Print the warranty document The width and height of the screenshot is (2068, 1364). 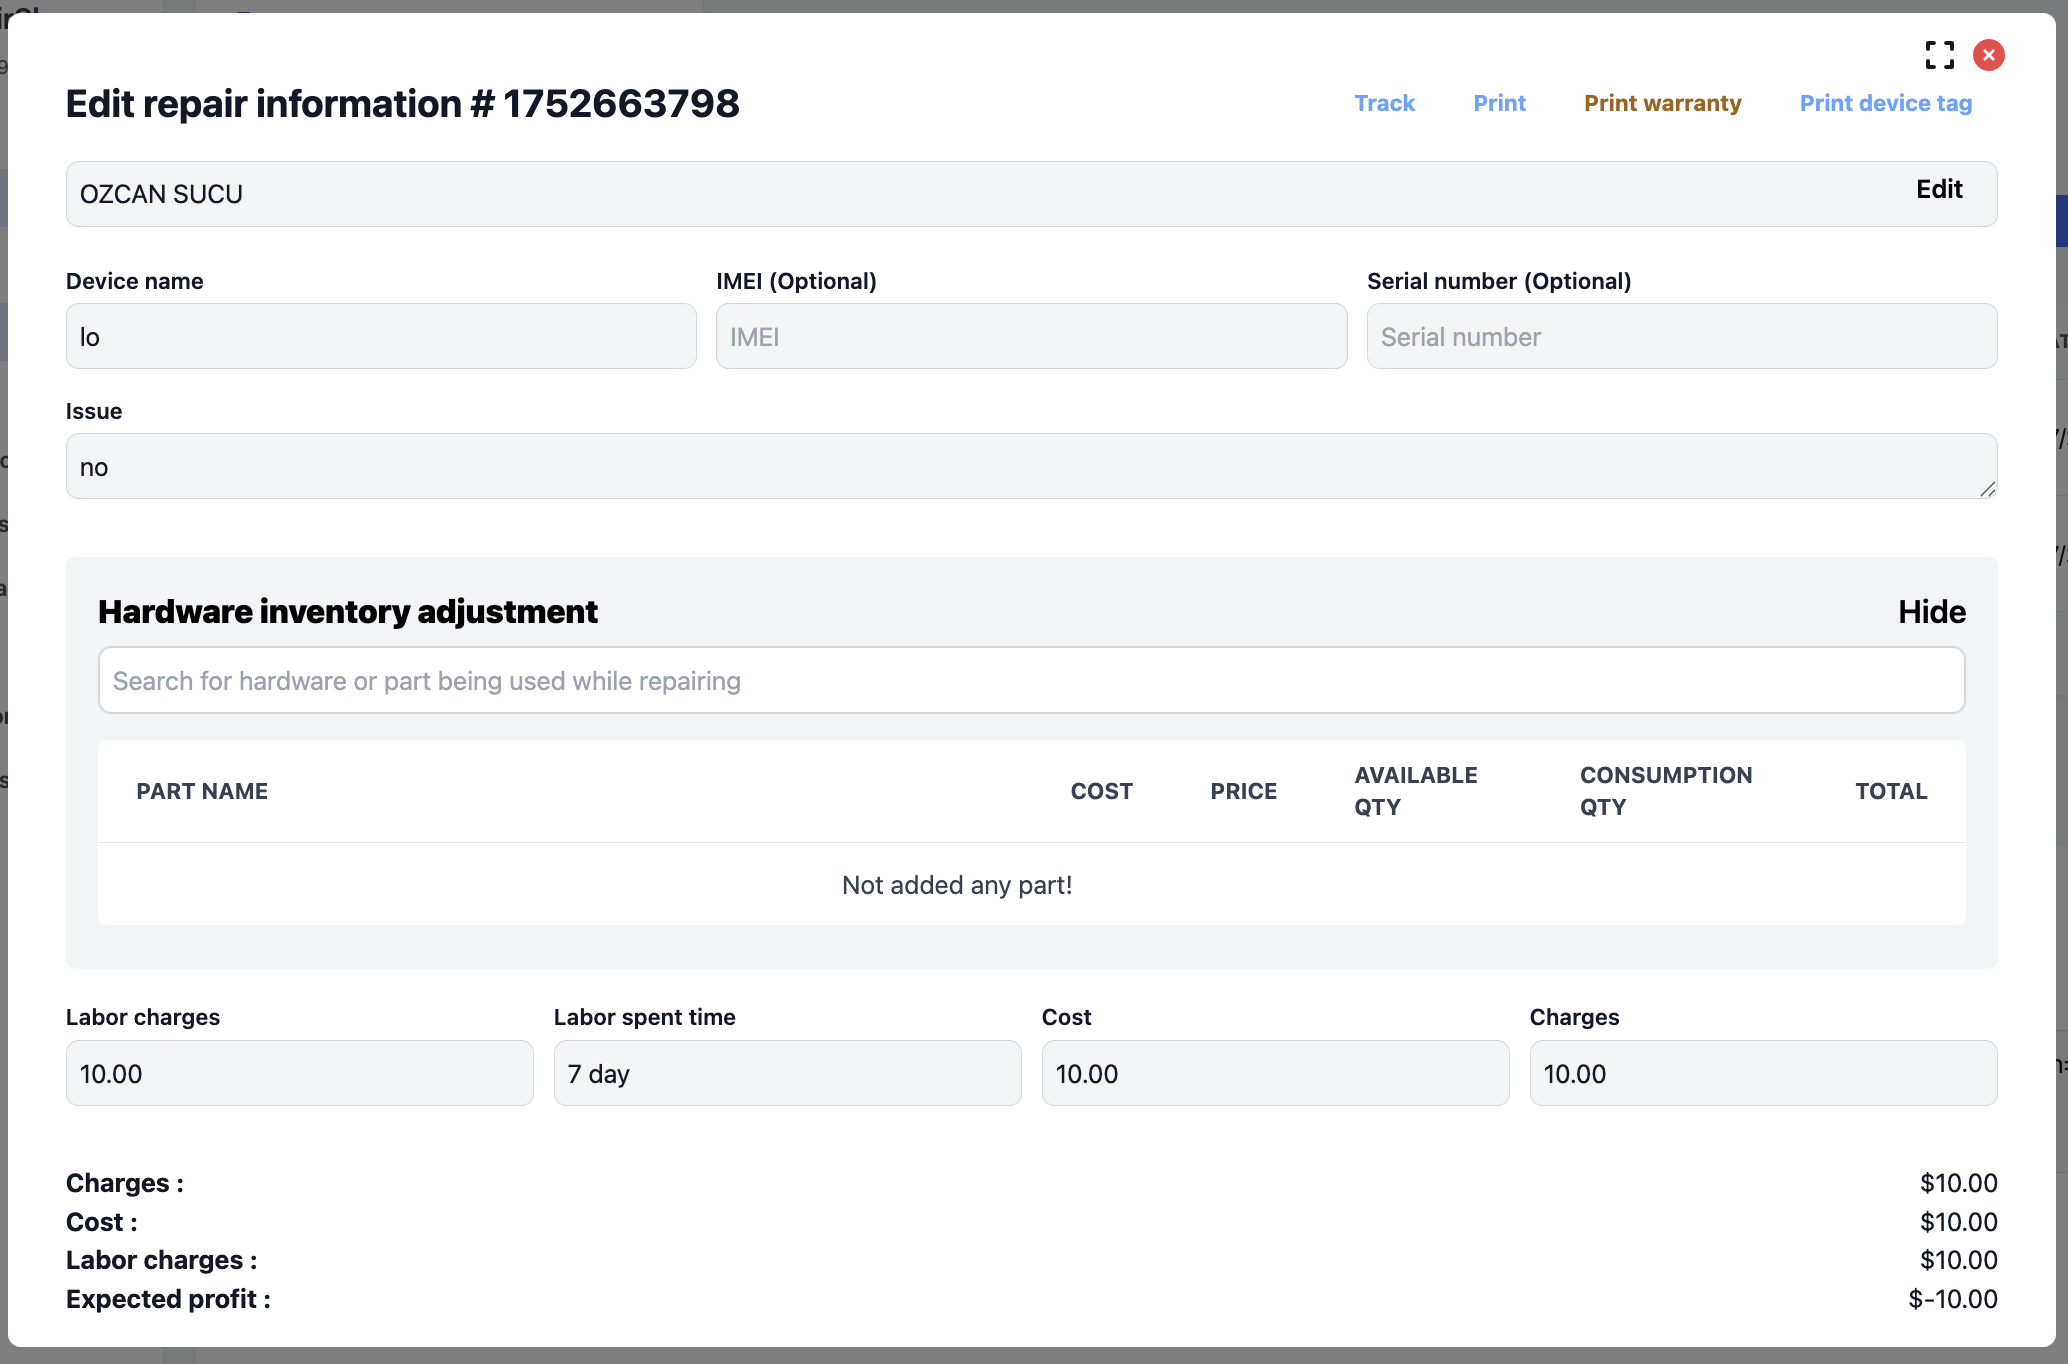[x=1662, y=103]
